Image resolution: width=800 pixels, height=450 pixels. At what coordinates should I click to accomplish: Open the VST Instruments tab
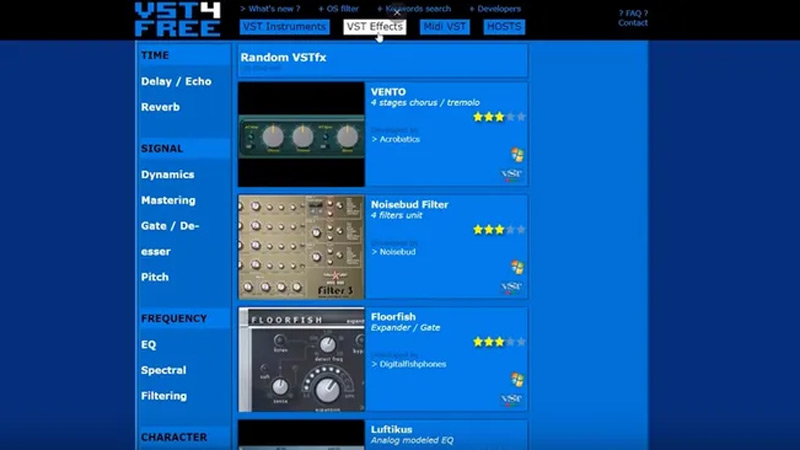tap(284, 27)
